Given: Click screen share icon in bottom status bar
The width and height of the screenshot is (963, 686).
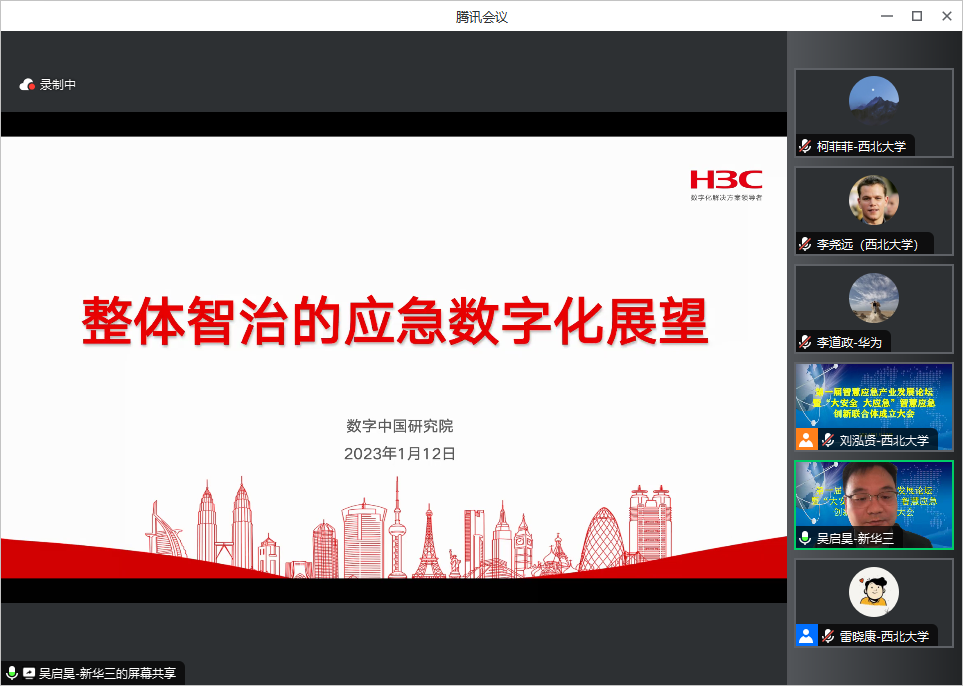Looking at the screenshot, I should pos(29,674).
